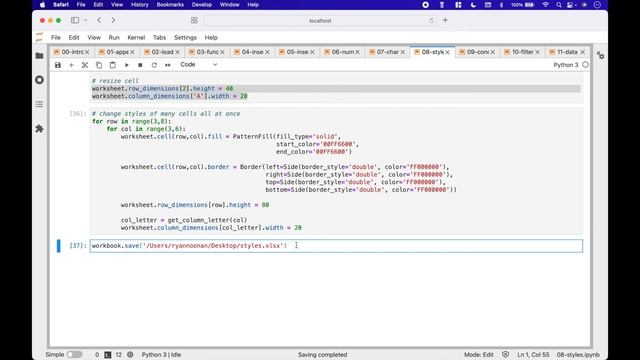The width and height of the screenshot is (640, 360).
Task: Click the change styles loop code cell
Action: coord(336,171)
